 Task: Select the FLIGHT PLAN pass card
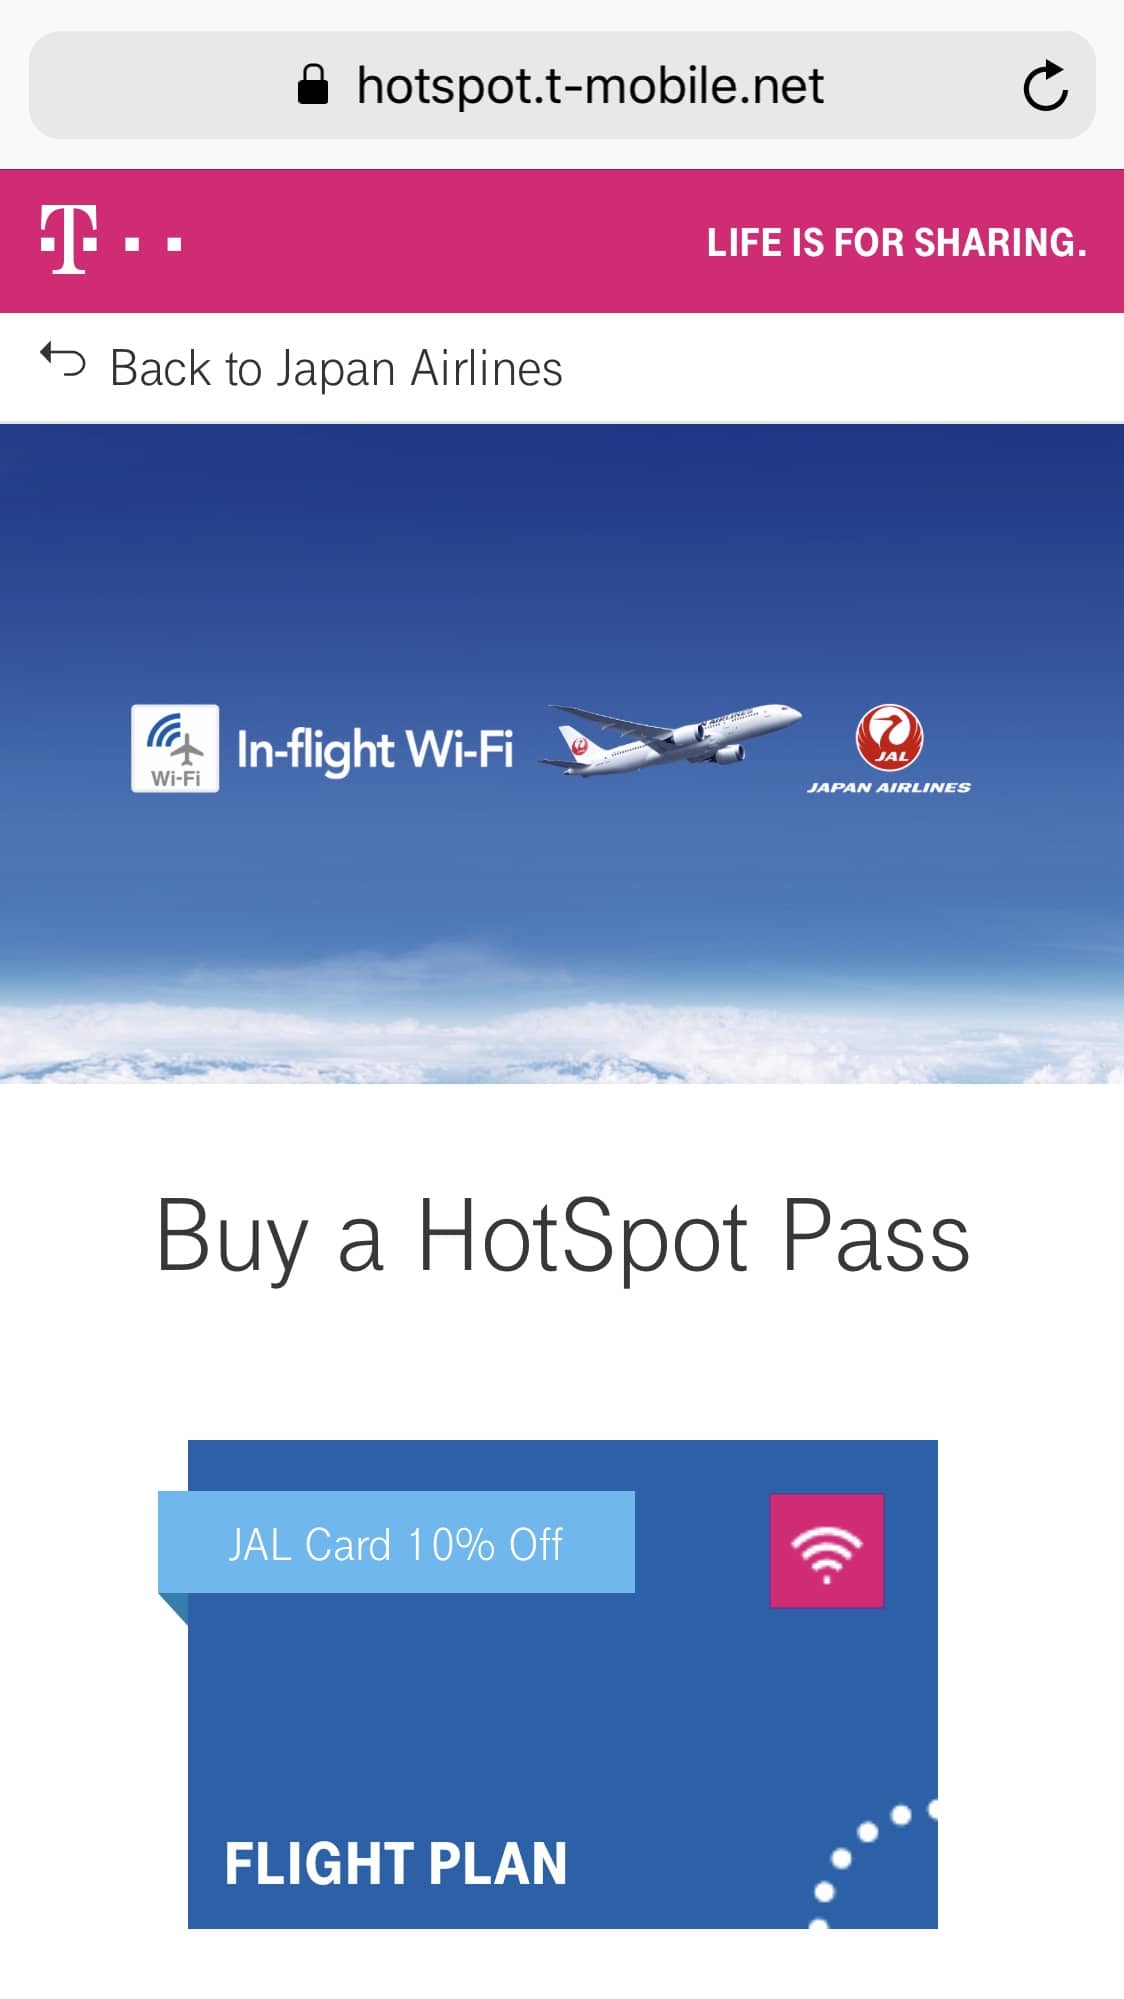click(x=563, y=1684)
